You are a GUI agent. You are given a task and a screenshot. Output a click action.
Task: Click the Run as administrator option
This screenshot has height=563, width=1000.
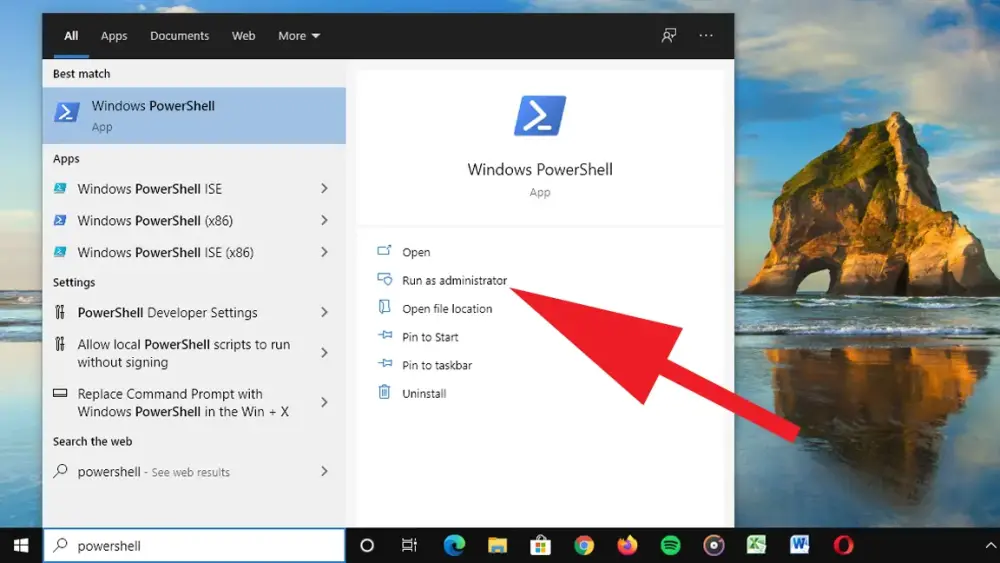(x=454, y=281)
